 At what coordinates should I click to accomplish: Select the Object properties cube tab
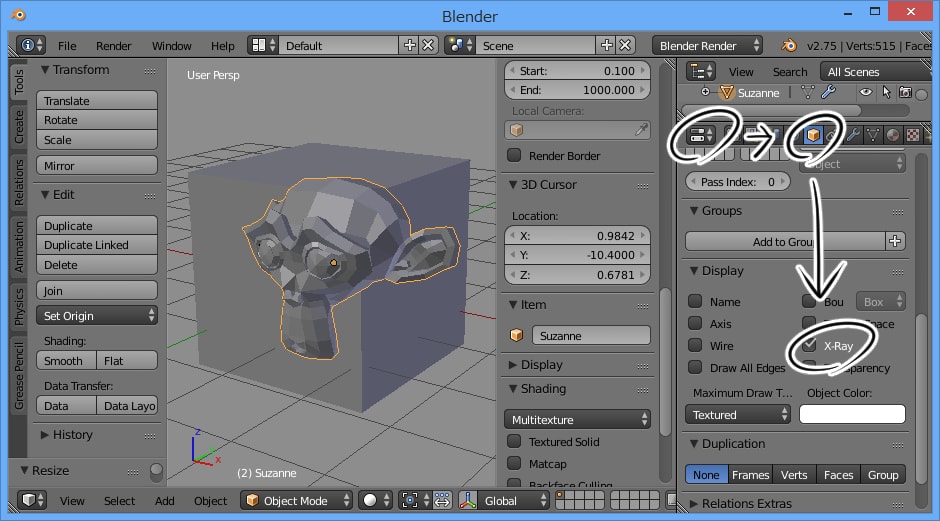pos(813,135)
